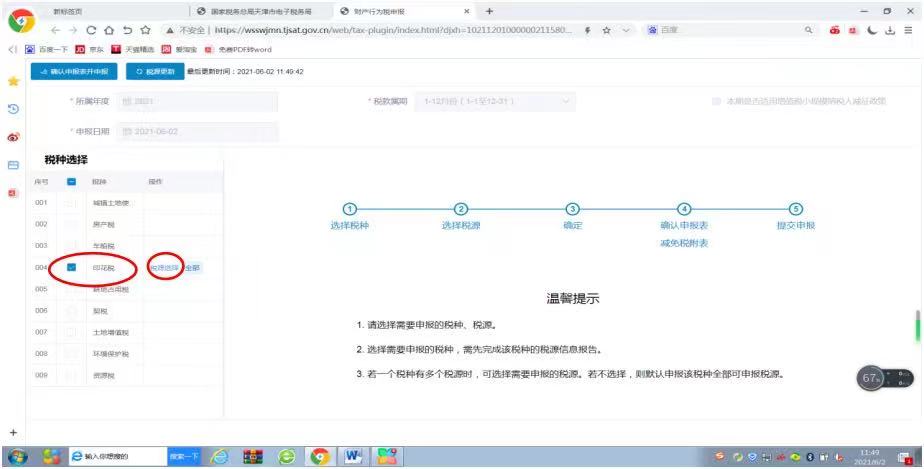Image resolution: width=924 pixels, height=469 pixels.
Task: Open the red Weibo extension icon in toolbar
Action: click(x=834, y=30)
